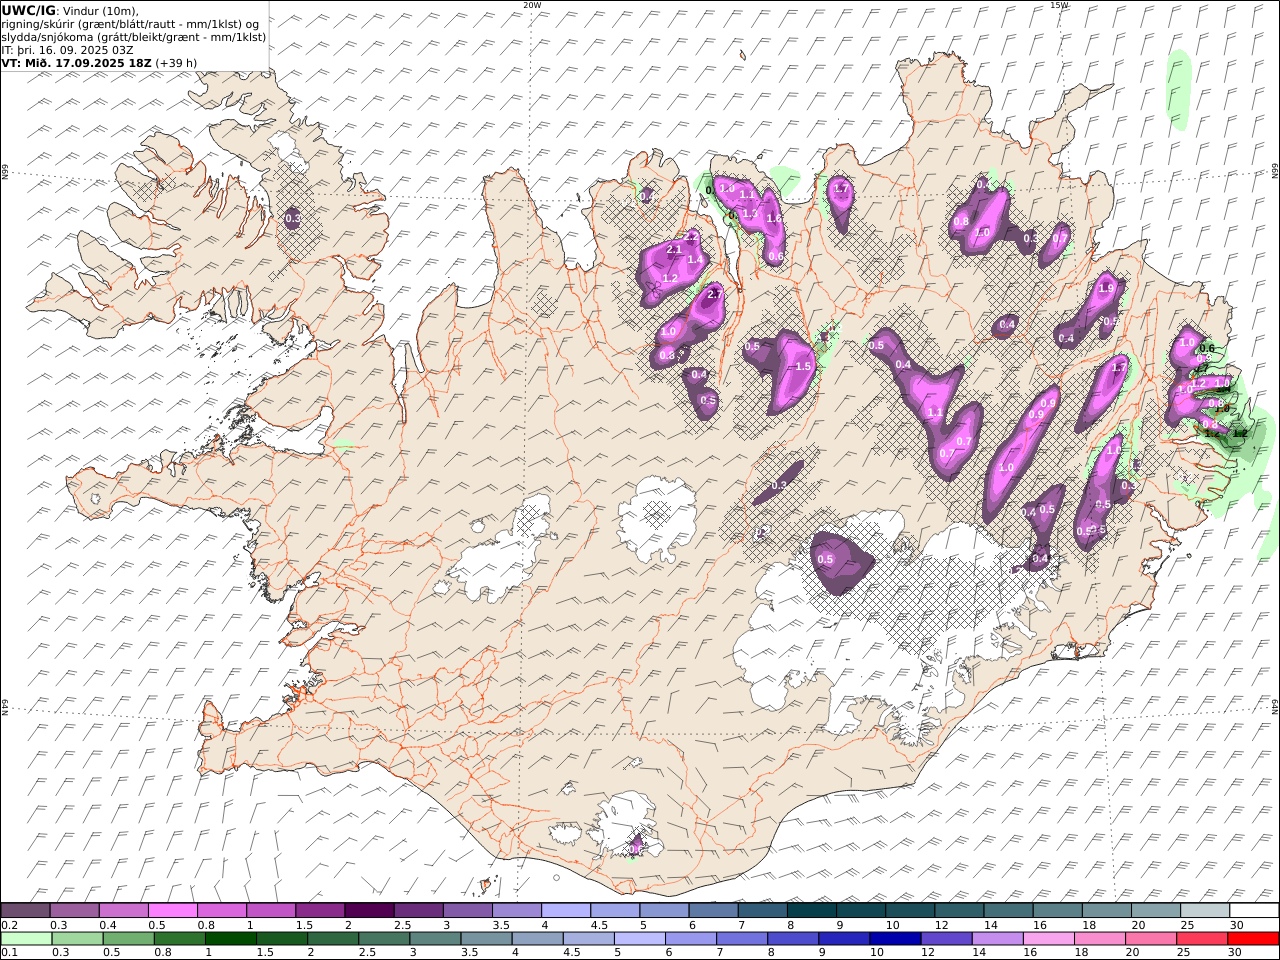Select the '2.7' snowfall value label

pyautogui.click(x=714, y=294)
